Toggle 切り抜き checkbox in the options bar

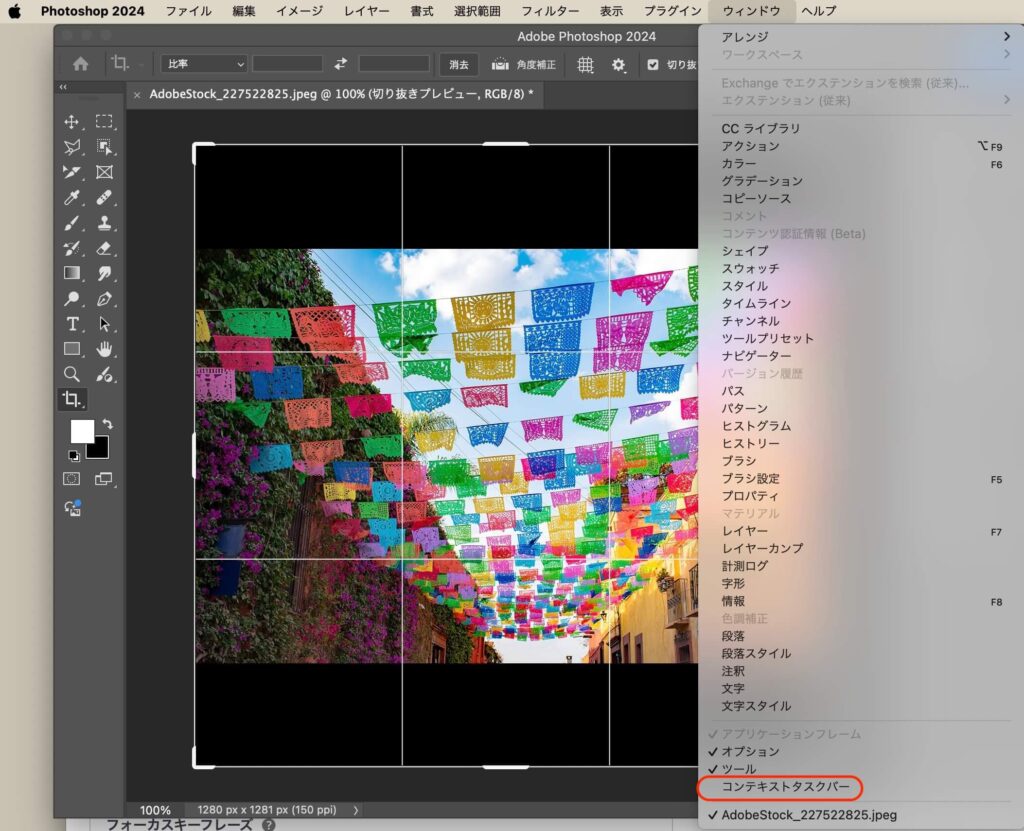[653, 64]
